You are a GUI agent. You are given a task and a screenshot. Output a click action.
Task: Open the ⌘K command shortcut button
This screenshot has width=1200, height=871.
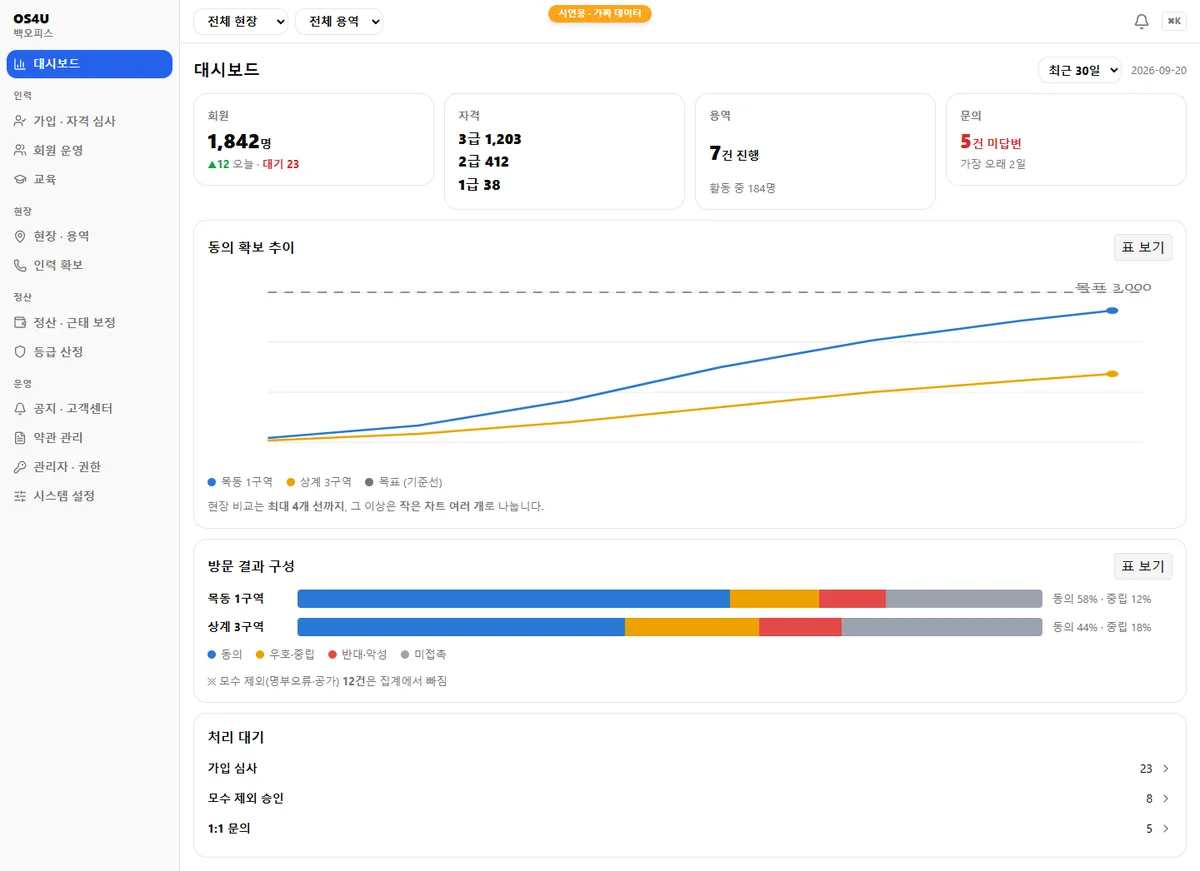(1173, 21)
